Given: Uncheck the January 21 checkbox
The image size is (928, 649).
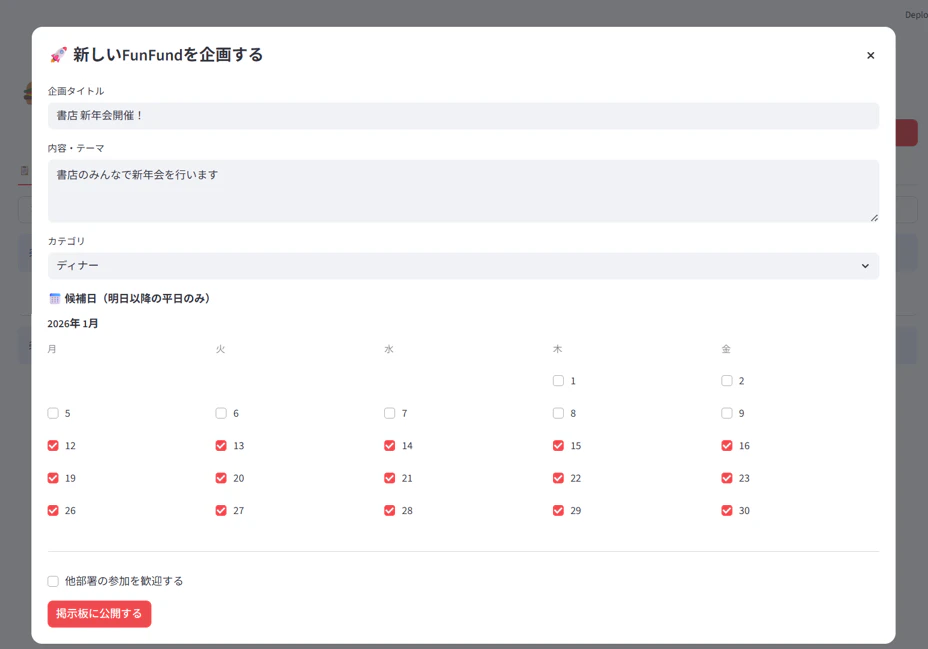Looking at the screenshot, I should (389, 478).
